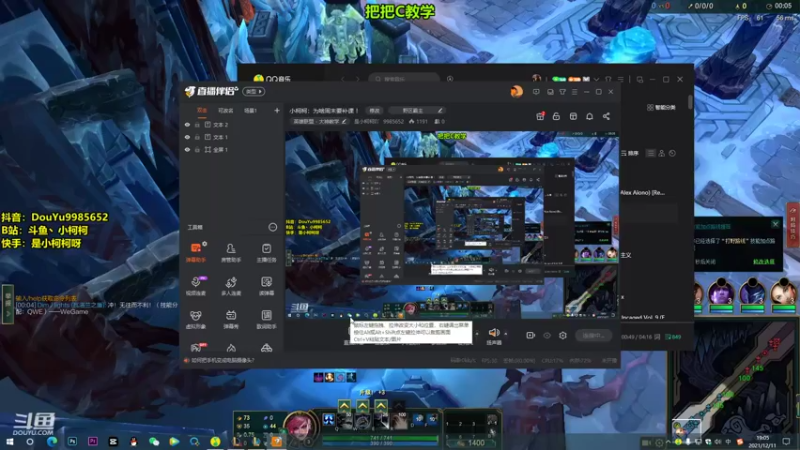This screenshot has height=450, width=800.
Task: Click the streamer avatar in title bar
Action: (x=516, y=92)
